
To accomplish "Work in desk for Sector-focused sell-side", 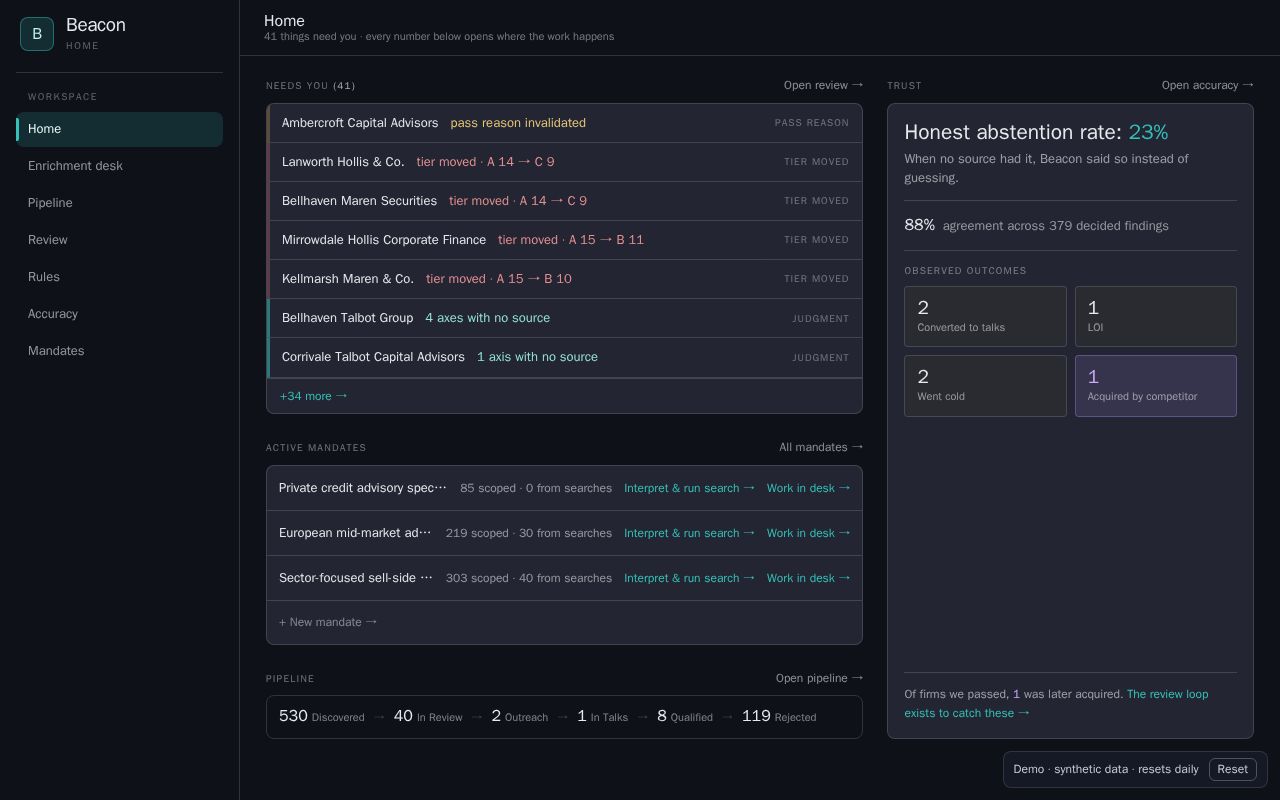I will (x=808, y=578).
